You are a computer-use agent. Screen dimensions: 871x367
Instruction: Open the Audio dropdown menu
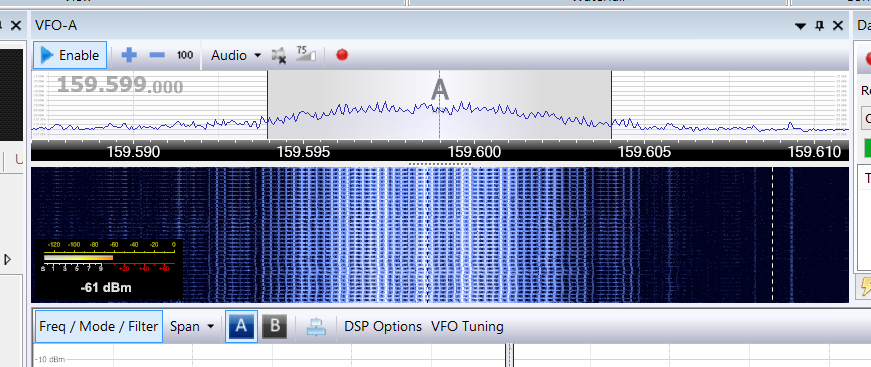[x=236, y=55]
